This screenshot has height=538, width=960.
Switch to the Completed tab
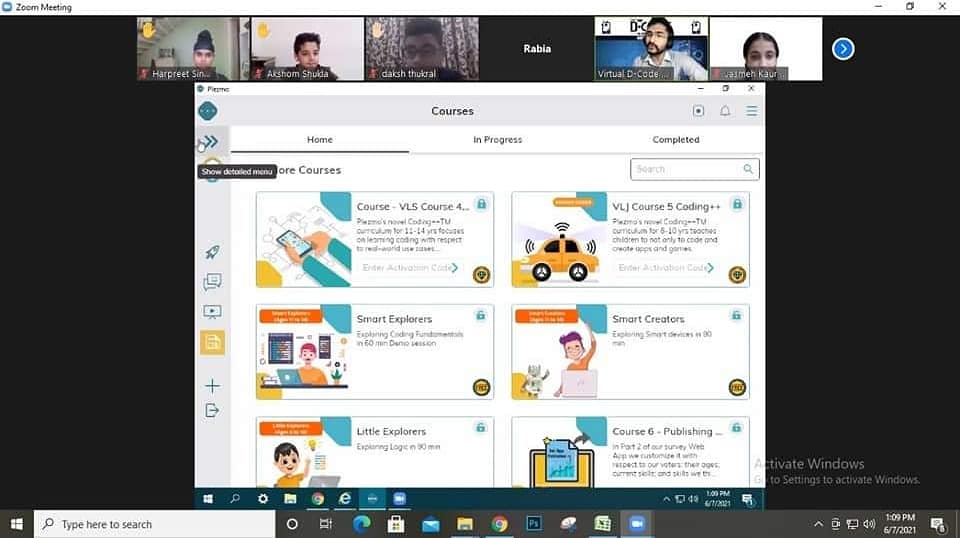[675, 140]
